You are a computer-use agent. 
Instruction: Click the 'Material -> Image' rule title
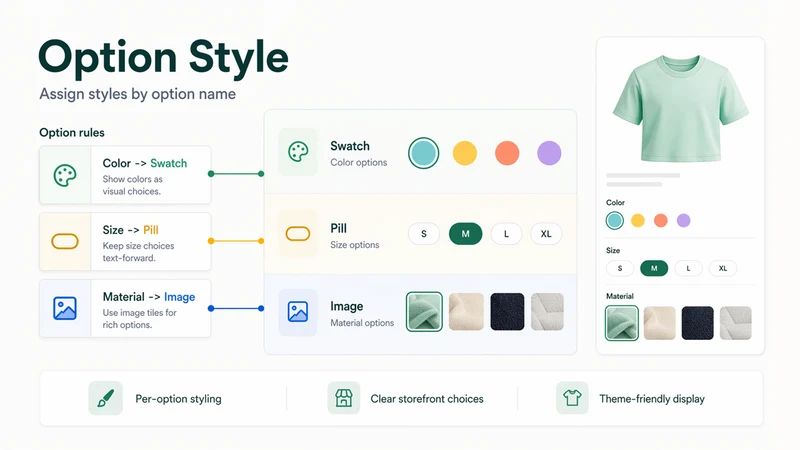149,297
